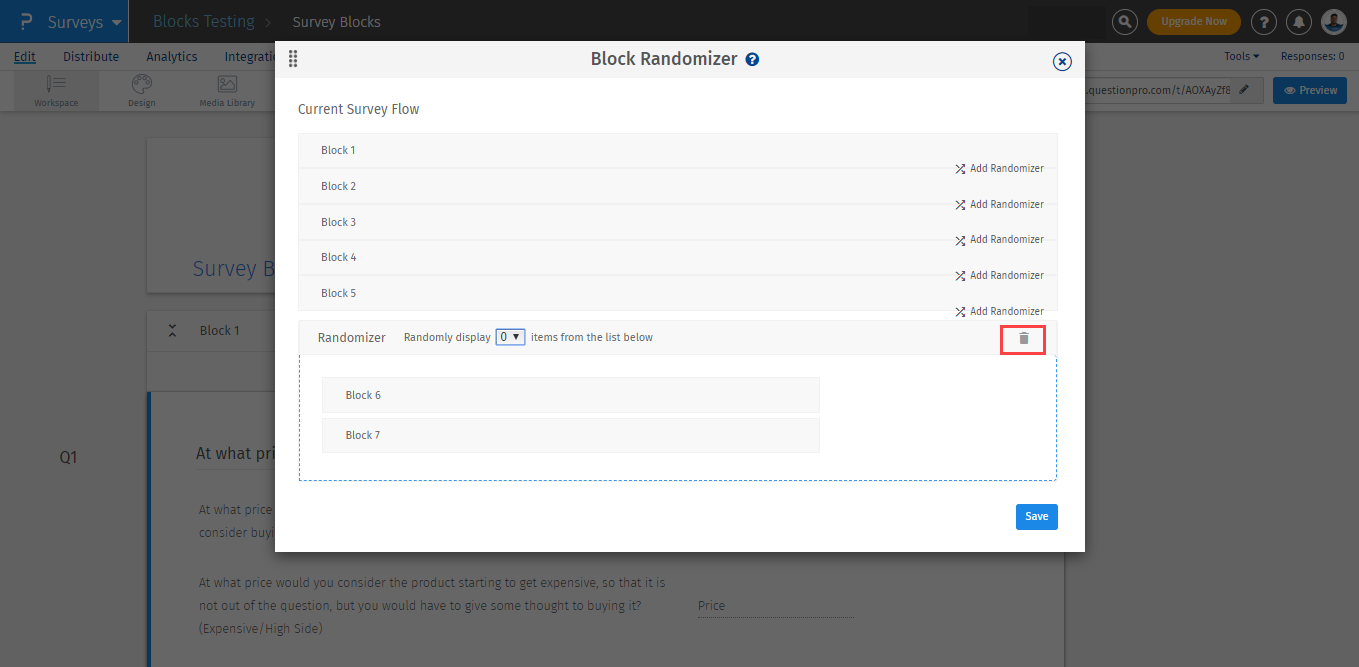Switch to the Analytics tab

172,57
